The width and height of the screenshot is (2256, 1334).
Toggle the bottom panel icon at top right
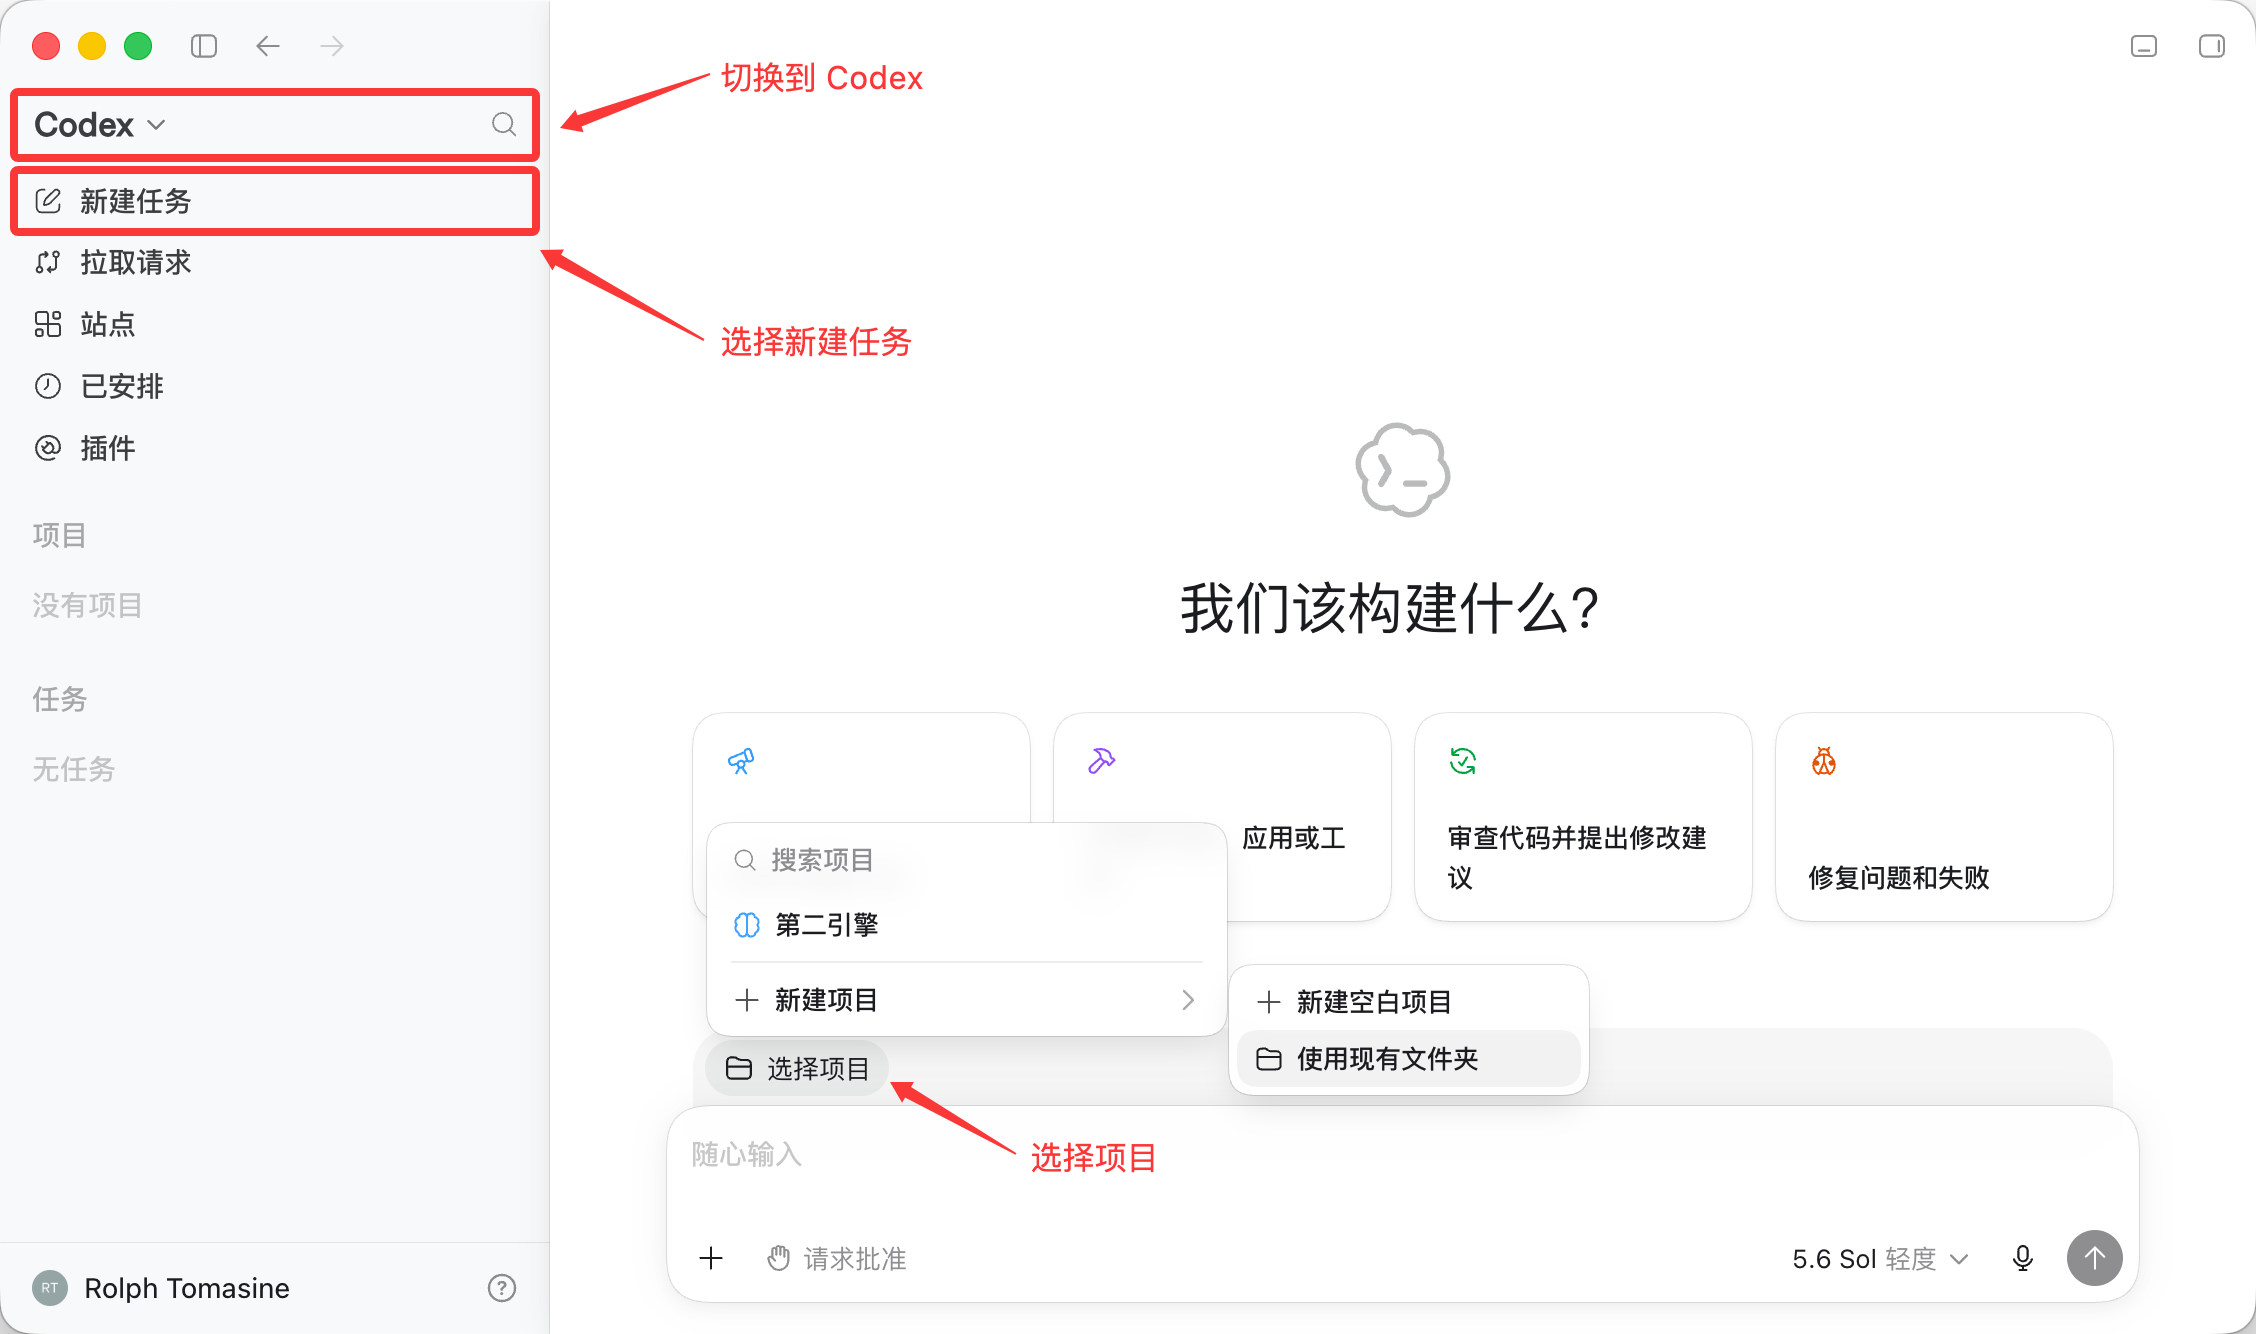pyautogui.click(x=2144, y=46)
